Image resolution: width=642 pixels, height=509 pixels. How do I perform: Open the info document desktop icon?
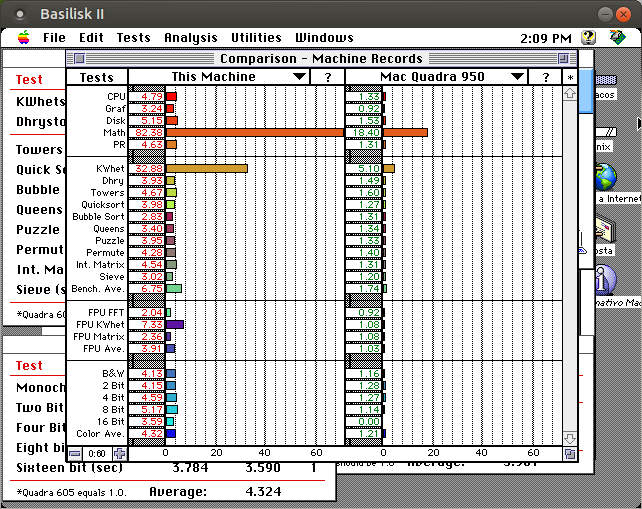click(606, 281)
